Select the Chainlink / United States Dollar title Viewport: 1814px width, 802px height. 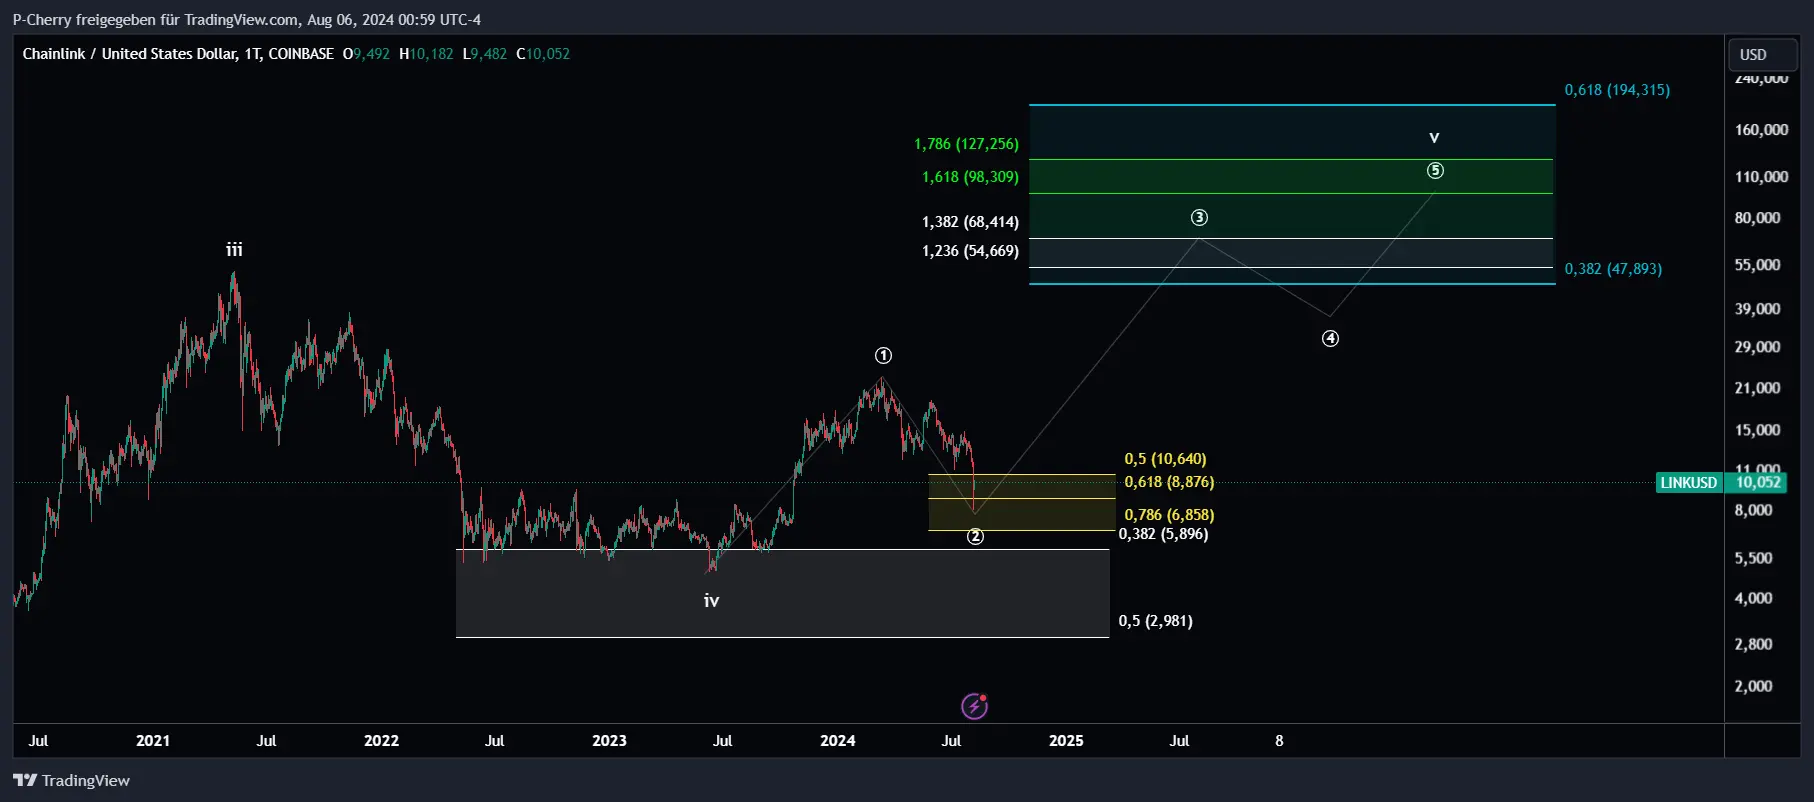pos(178,54)
